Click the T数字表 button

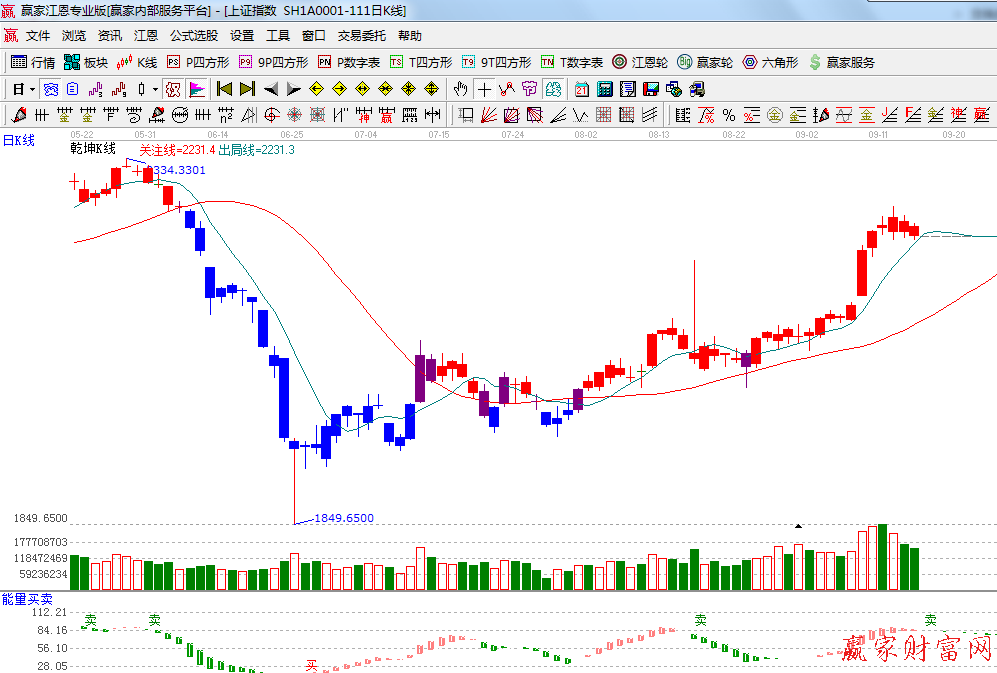pos(572,62)
